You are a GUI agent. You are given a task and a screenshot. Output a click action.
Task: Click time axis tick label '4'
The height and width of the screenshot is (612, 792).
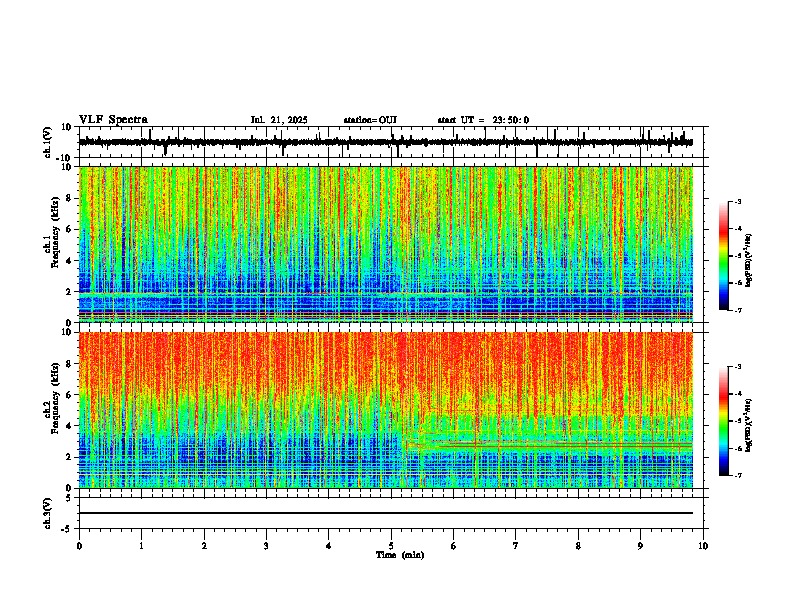point(329,546)
